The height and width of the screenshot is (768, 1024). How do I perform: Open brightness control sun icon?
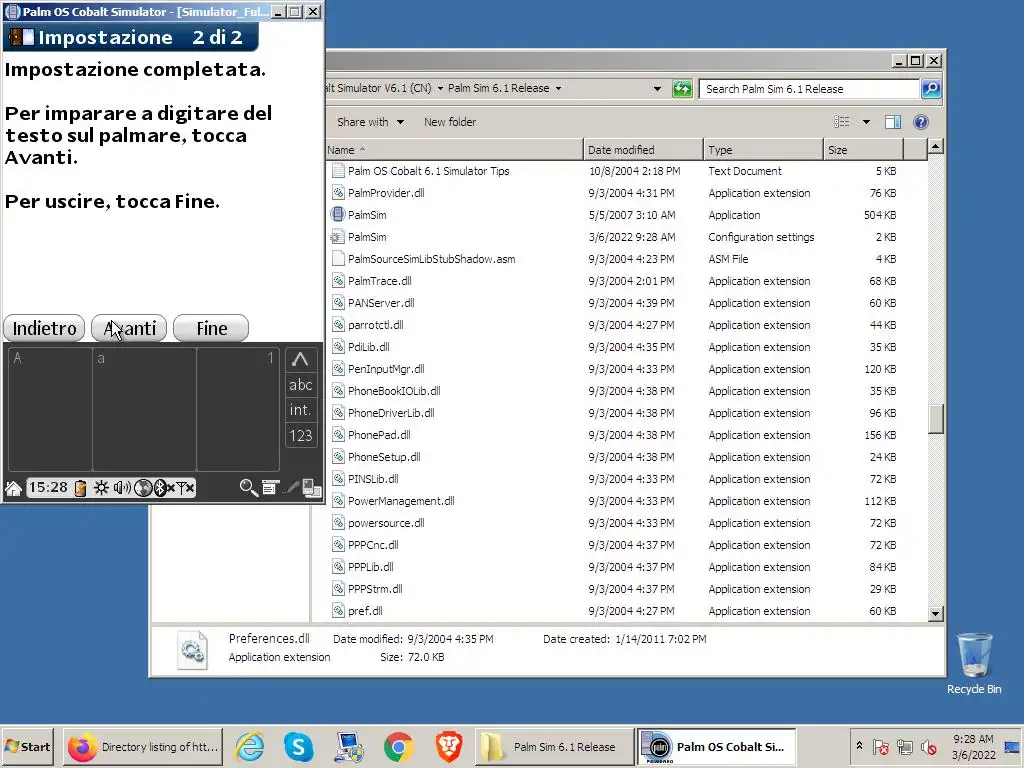tap(101, 488)
